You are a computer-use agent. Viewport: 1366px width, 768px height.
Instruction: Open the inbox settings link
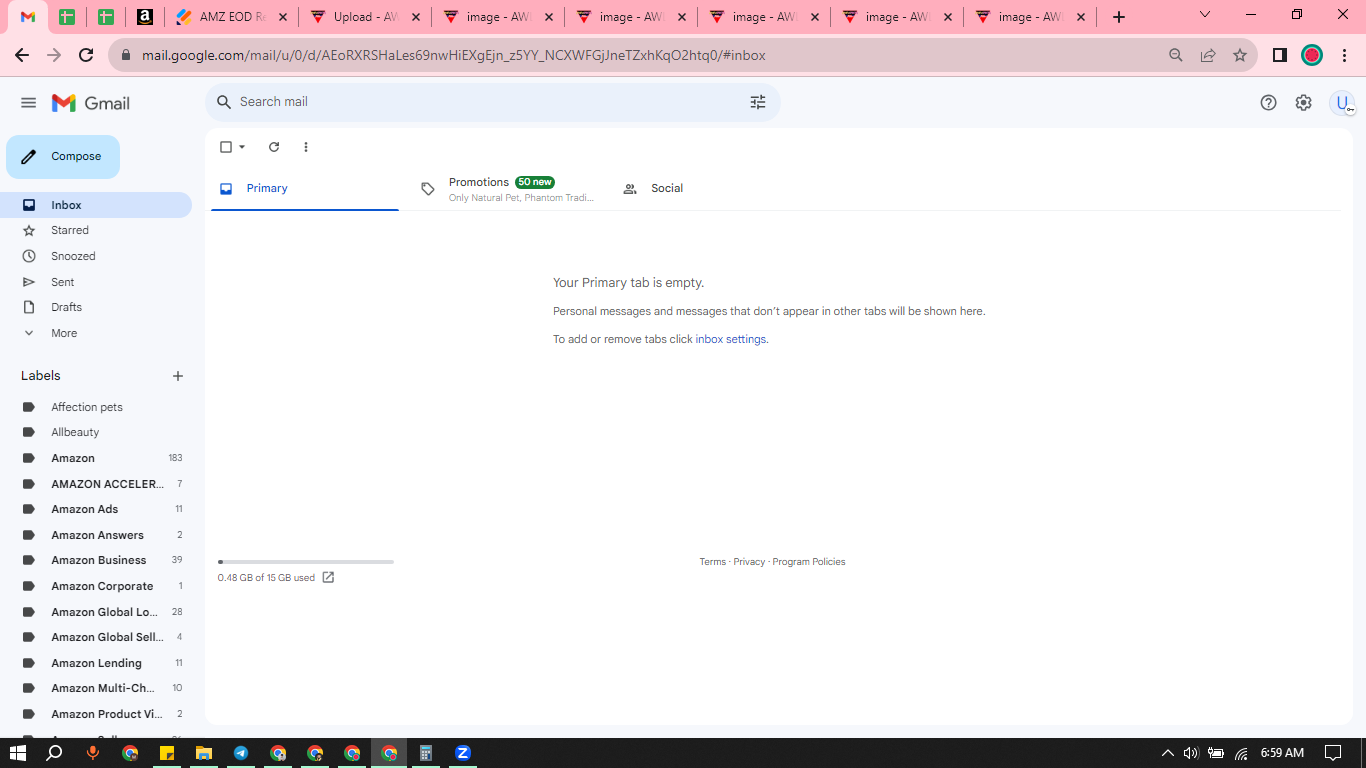point(731,339)
